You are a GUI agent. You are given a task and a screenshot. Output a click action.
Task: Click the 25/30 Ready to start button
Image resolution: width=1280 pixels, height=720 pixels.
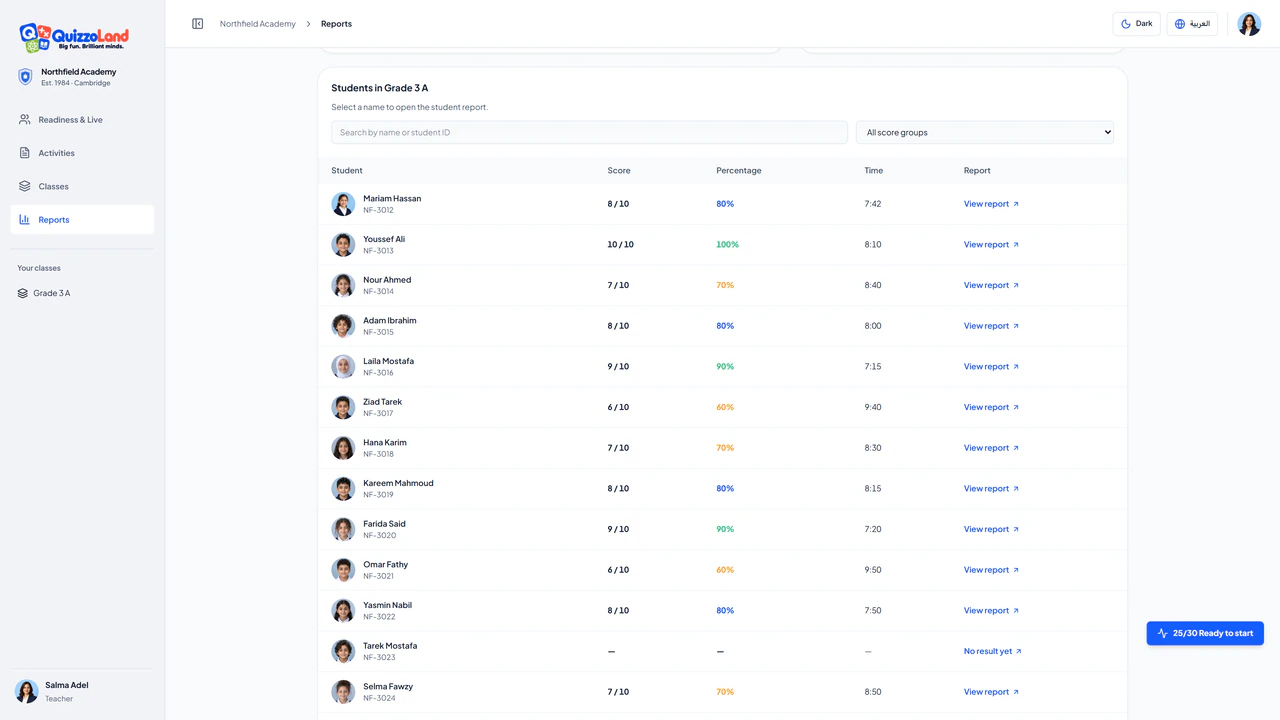coord(1205,633)
